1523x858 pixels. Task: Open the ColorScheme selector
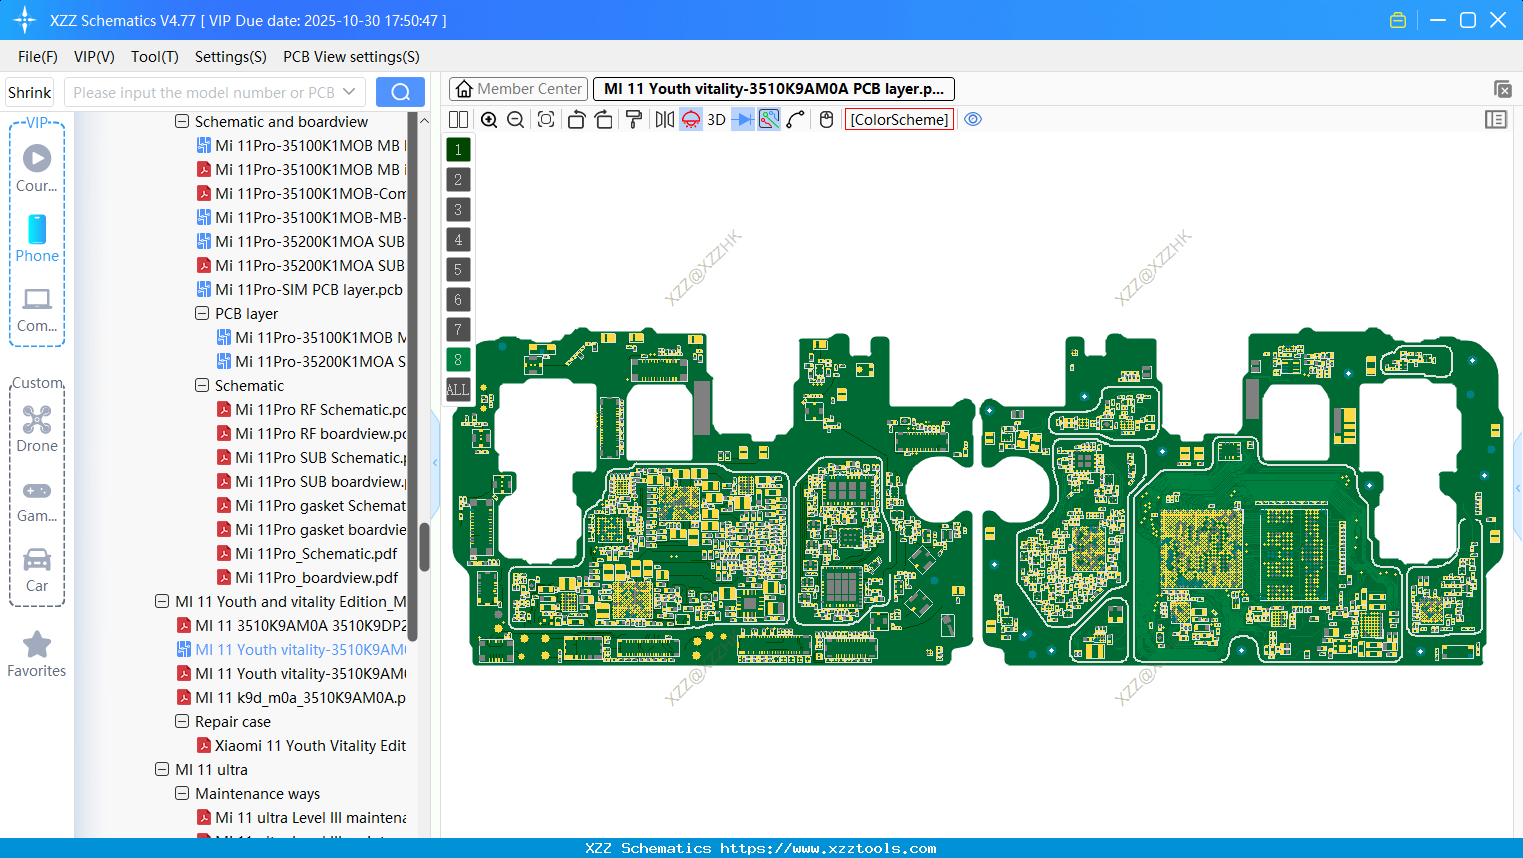click(x=898, y=119)
